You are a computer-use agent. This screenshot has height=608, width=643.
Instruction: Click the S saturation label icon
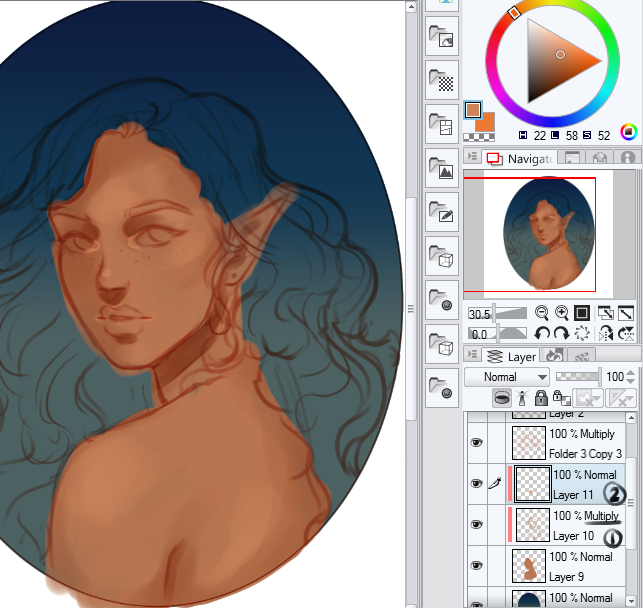[587, 135]
